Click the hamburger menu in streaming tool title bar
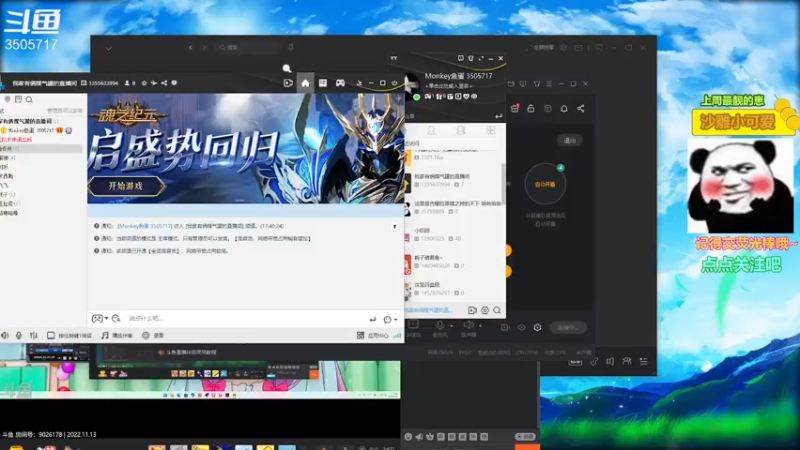 coord(549,84)
